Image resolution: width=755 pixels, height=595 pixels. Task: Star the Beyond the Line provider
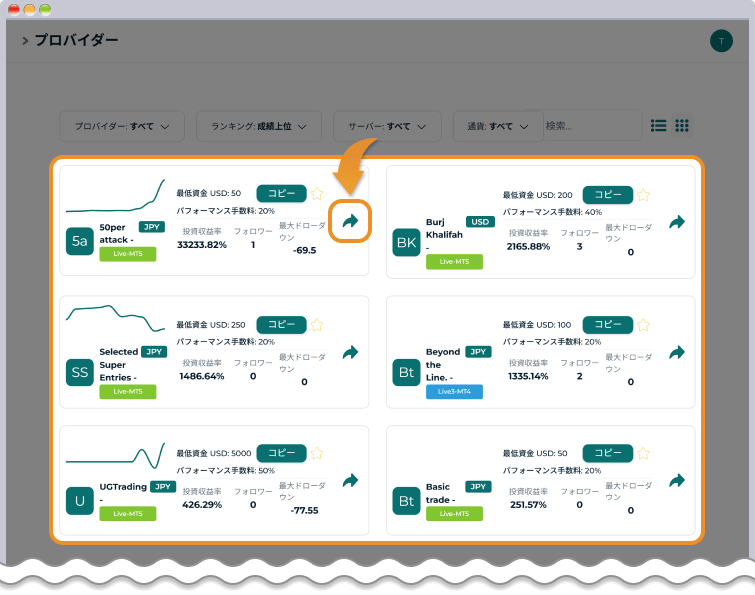(643, 325)
